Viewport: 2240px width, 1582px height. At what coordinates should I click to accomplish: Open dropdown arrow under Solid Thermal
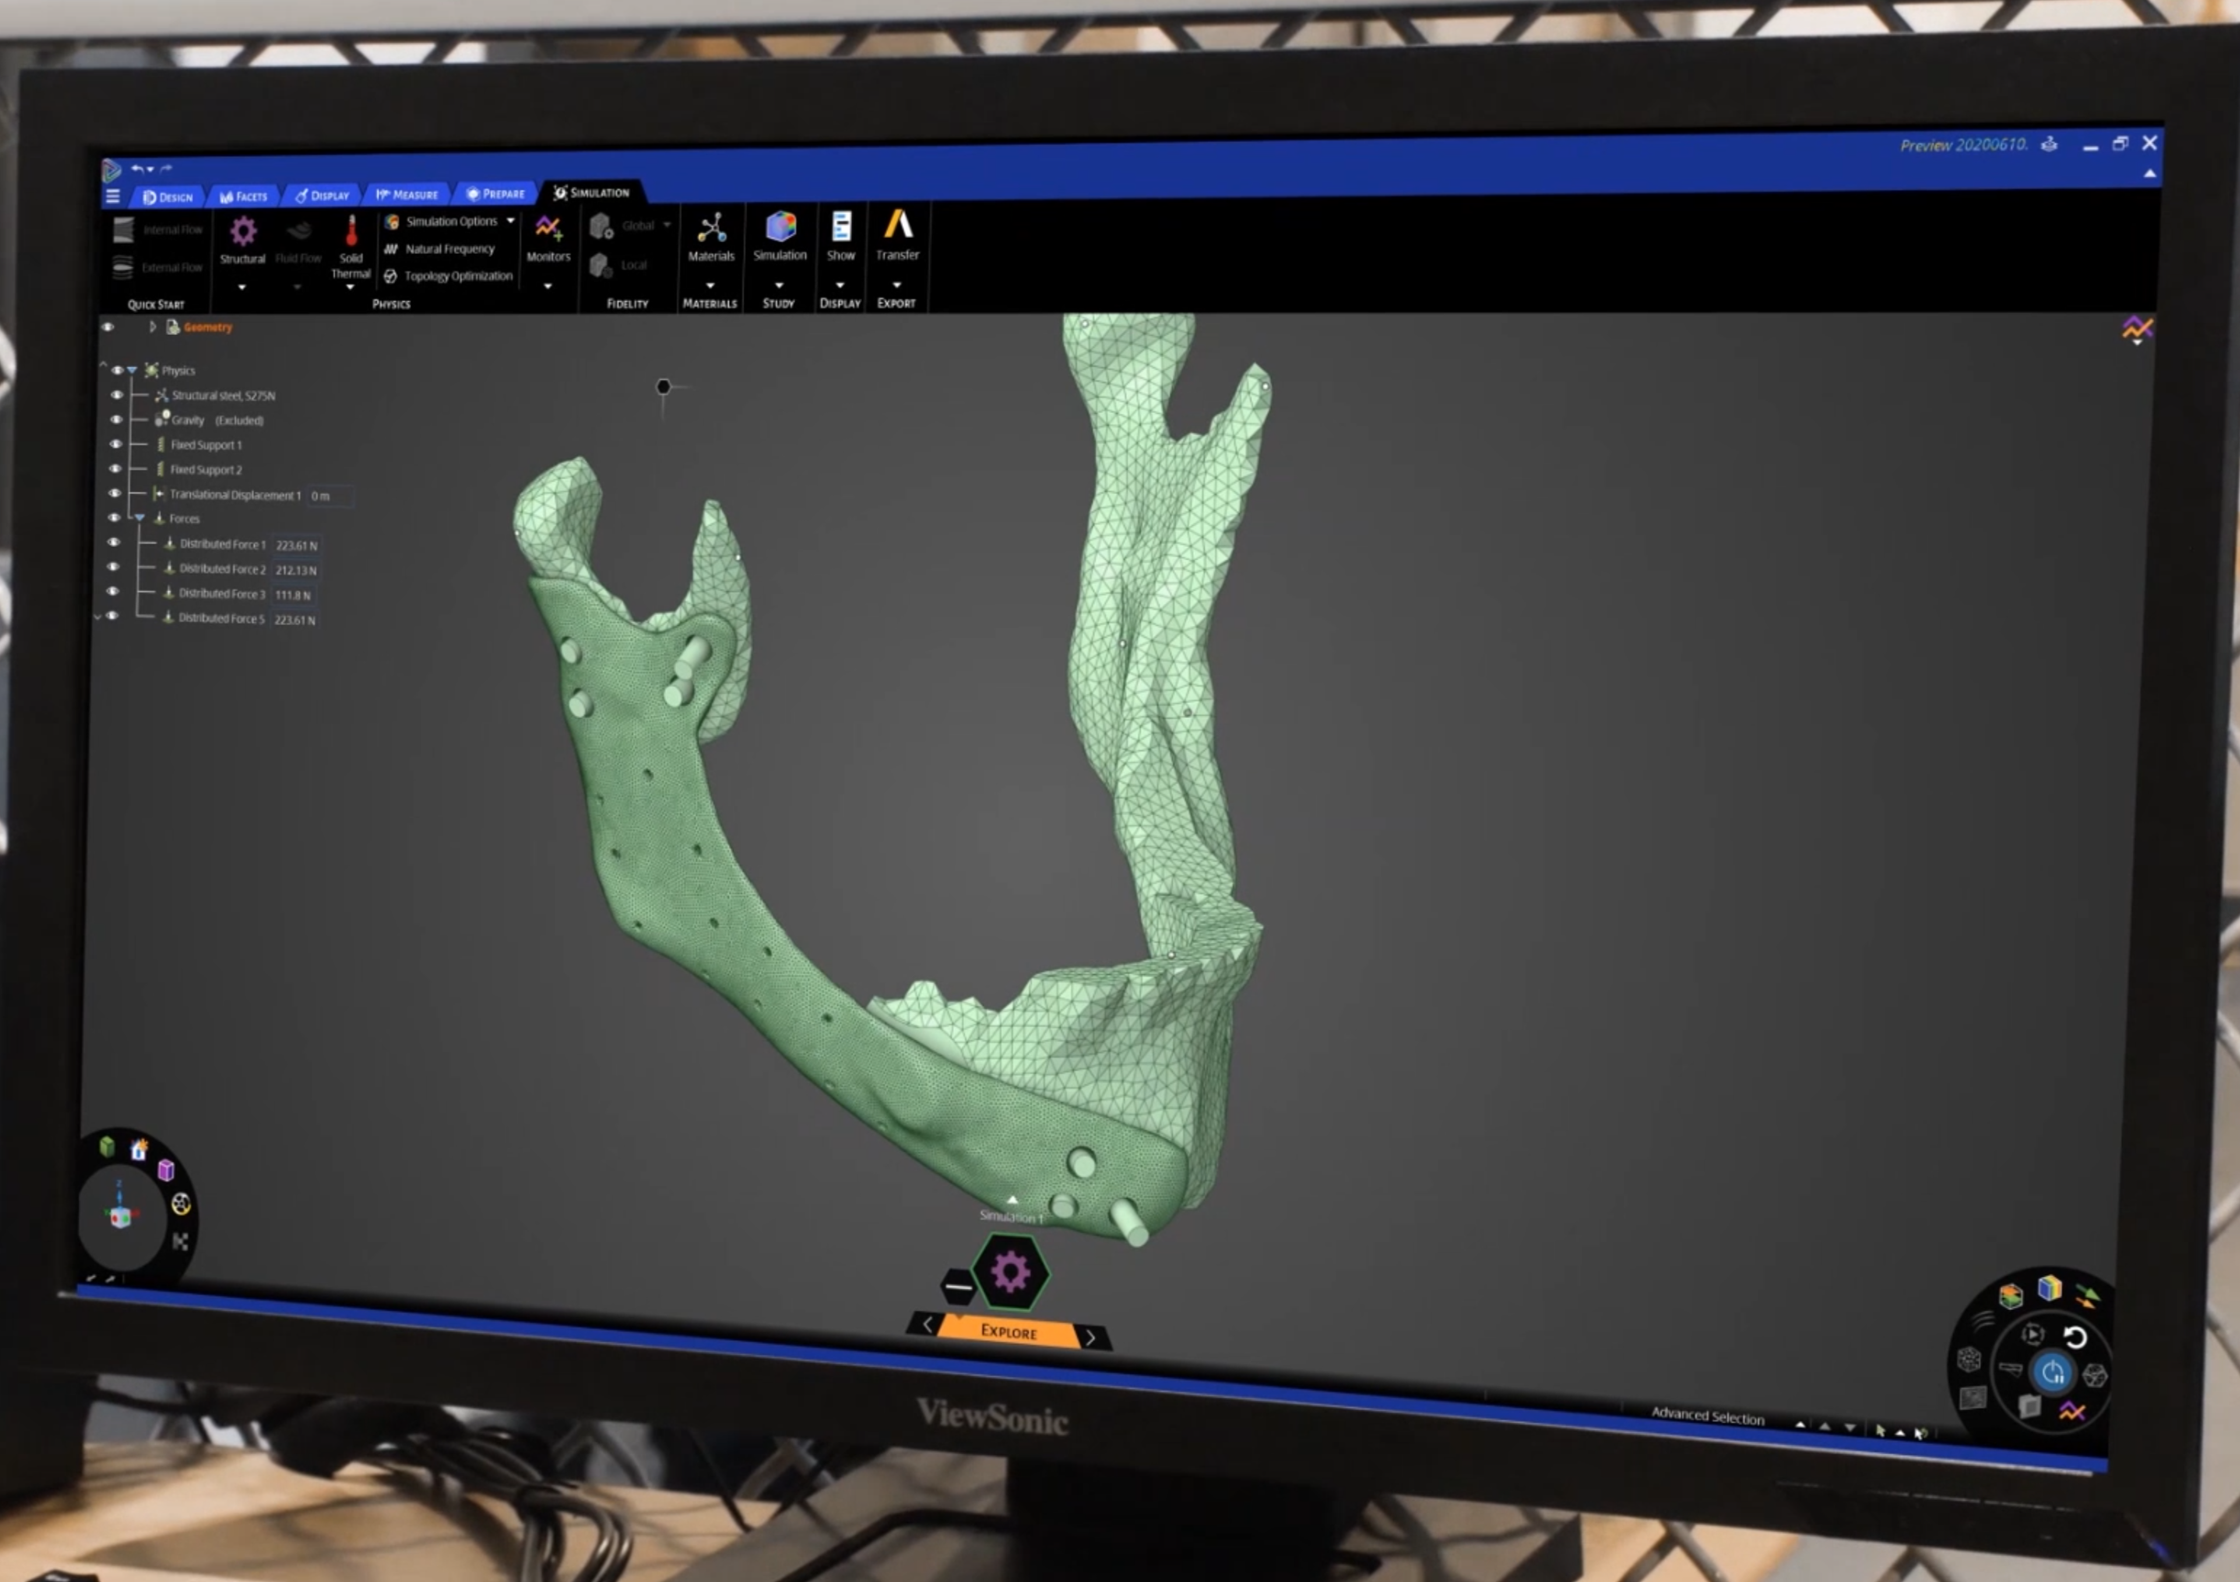click(x=350, y=287)
